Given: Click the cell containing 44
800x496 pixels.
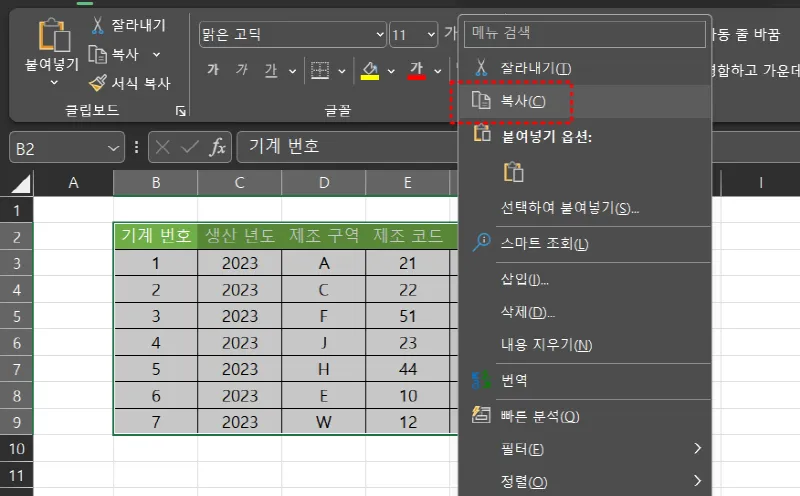Looking at the screenshot, I should click(408, 369).
